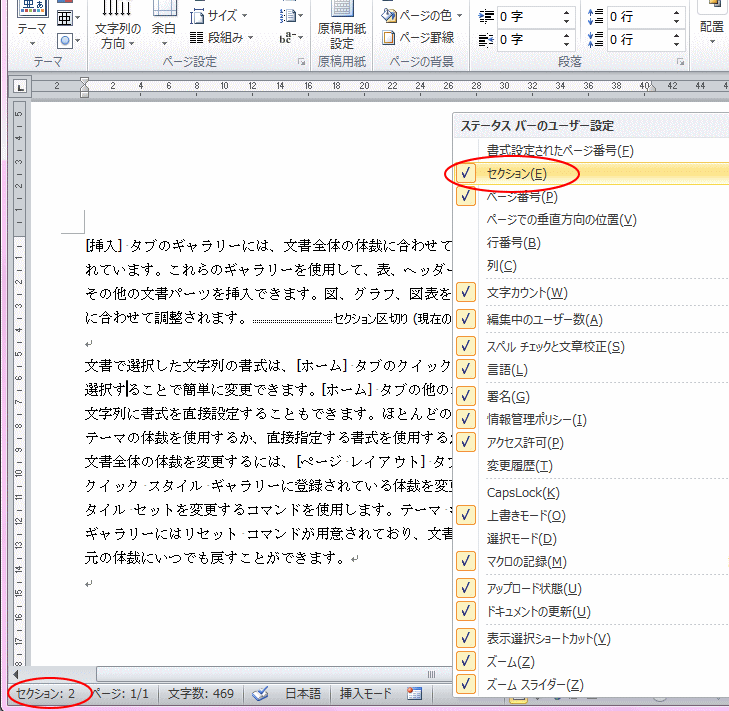This screenshot has width=729, height=711.
Task: Click セクション: 2 in status bar
Action: [x=46, y=694]
